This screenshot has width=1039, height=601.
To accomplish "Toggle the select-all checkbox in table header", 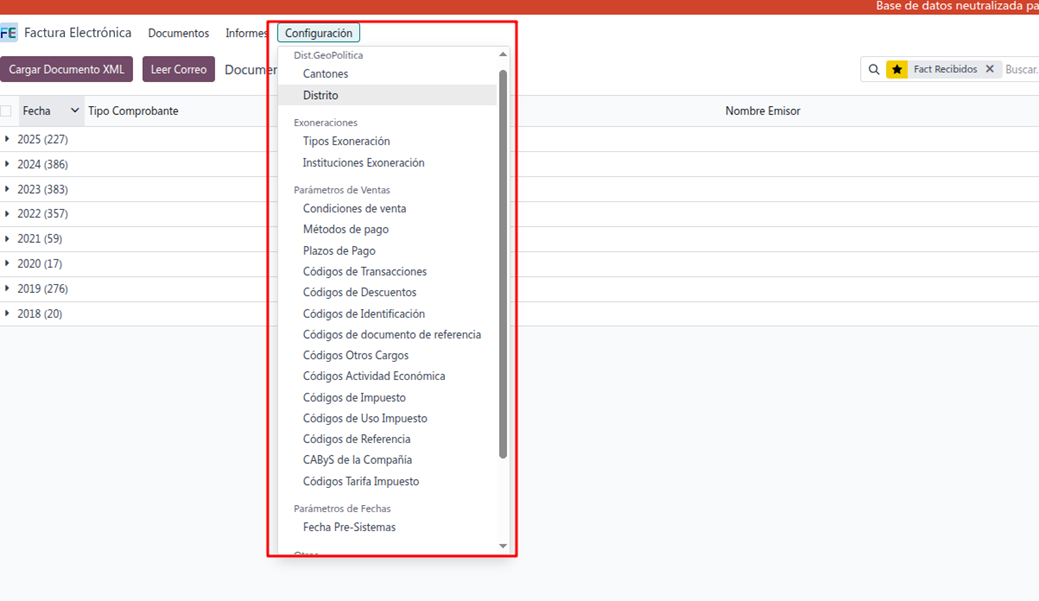I will pos(6,111).
